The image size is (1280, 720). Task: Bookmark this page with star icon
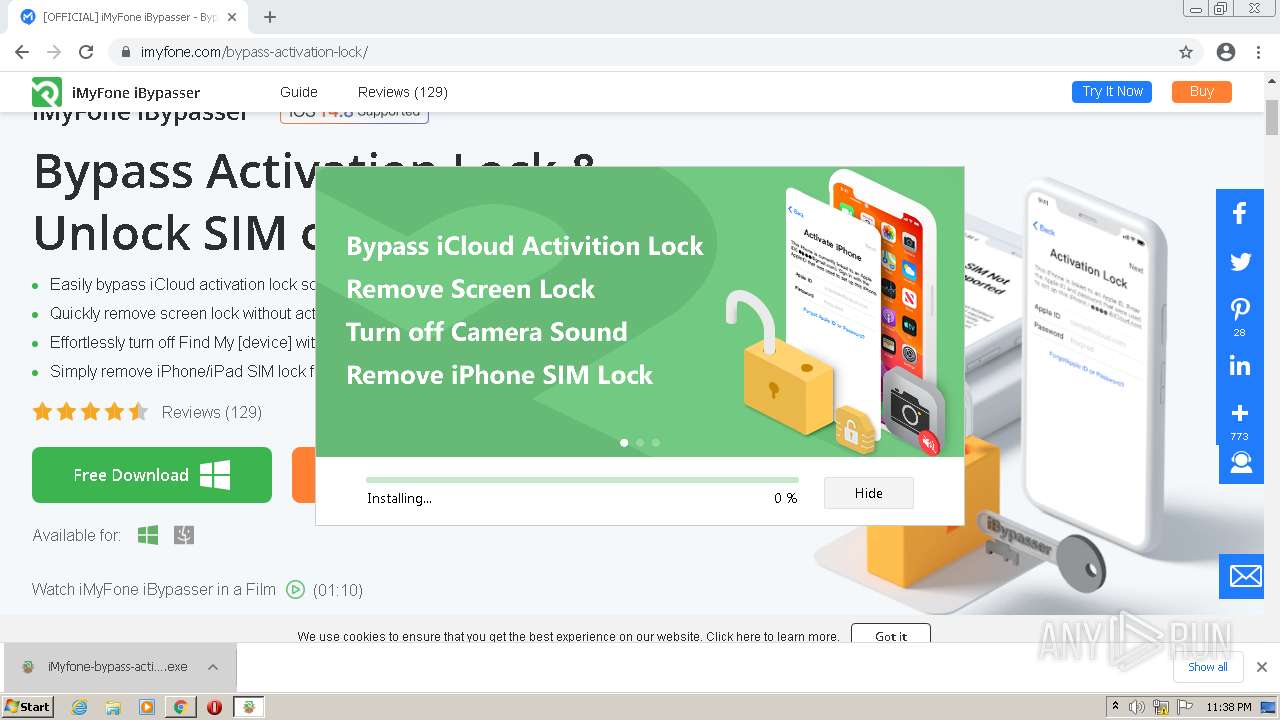(x=1186, y=52)
